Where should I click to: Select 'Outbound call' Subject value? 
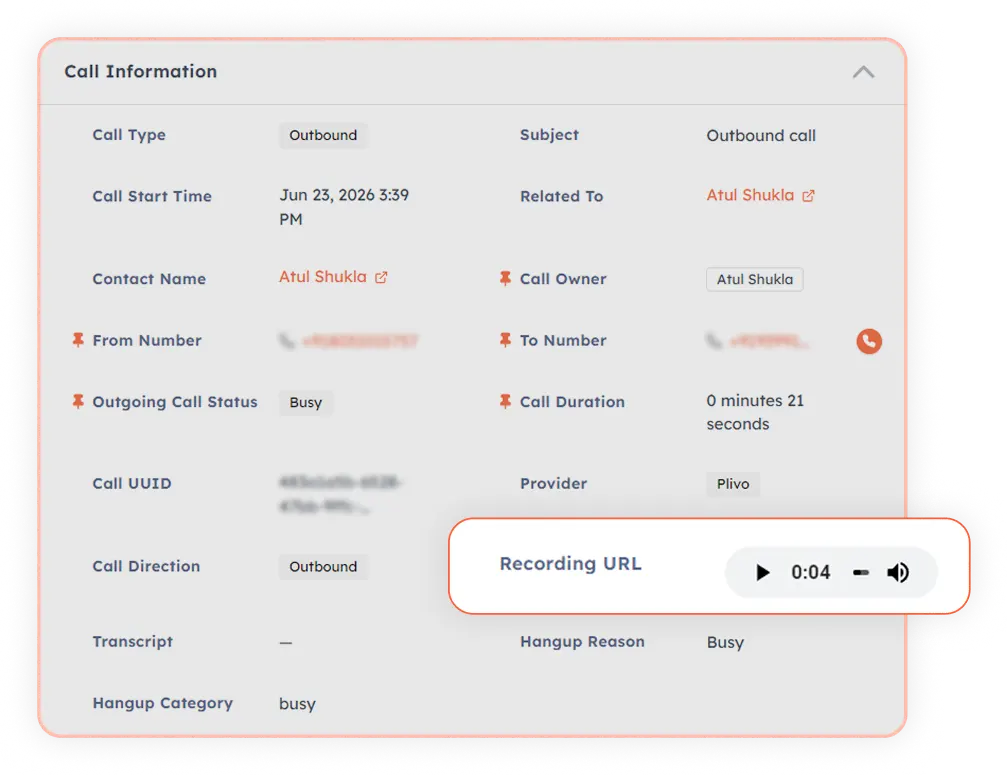click(761, 136)
